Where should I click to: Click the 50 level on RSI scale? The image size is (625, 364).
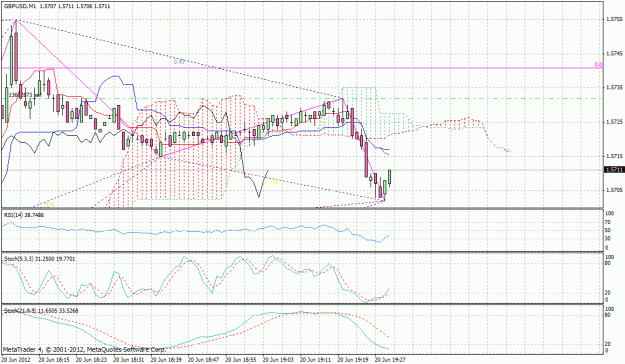point(608,230)
